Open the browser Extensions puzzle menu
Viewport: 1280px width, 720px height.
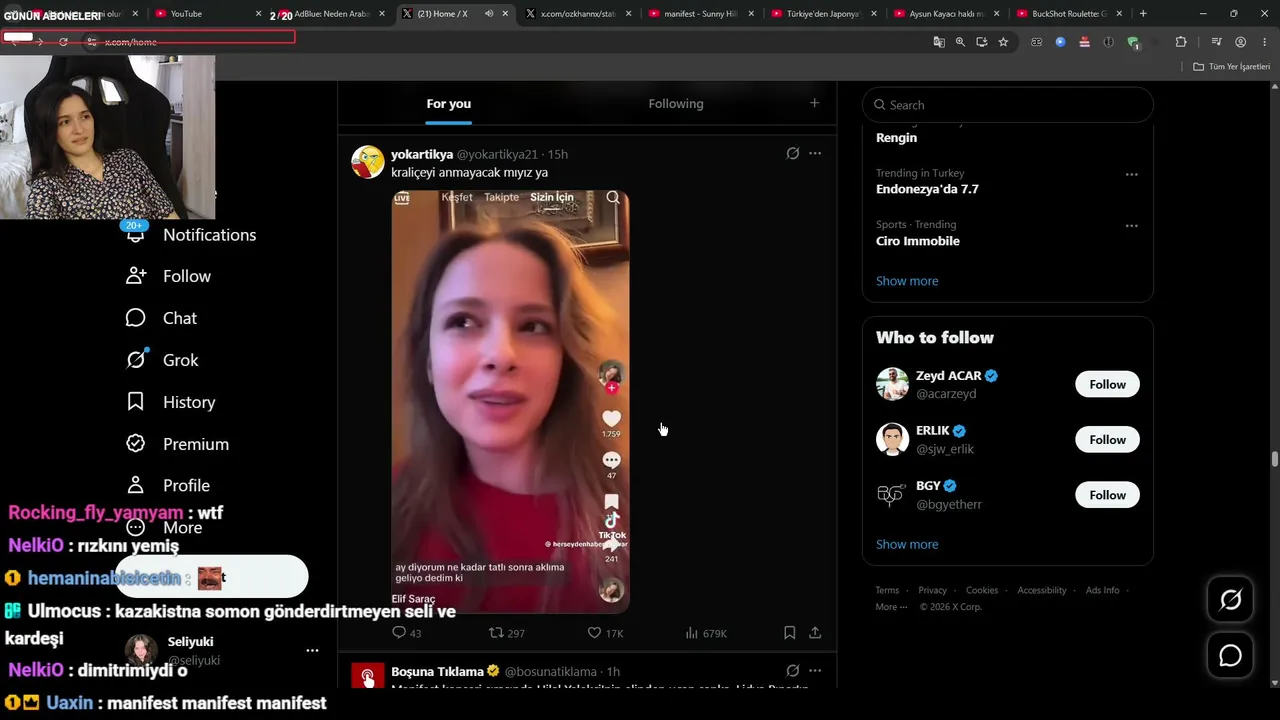1181,42
